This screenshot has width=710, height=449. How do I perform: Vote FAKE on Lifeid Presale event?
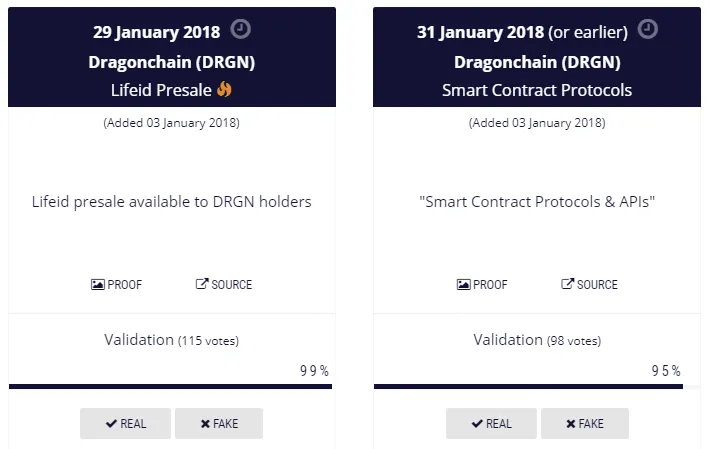click(219, 424)
